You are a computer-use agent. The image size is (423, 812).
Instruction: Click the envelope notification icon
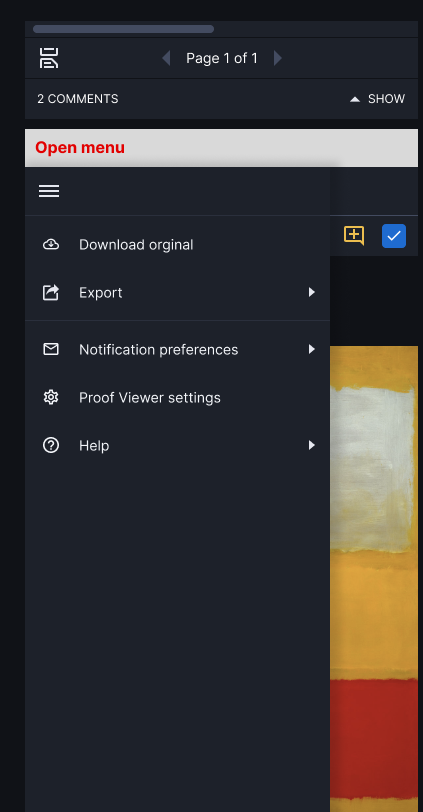pos(51,350)
